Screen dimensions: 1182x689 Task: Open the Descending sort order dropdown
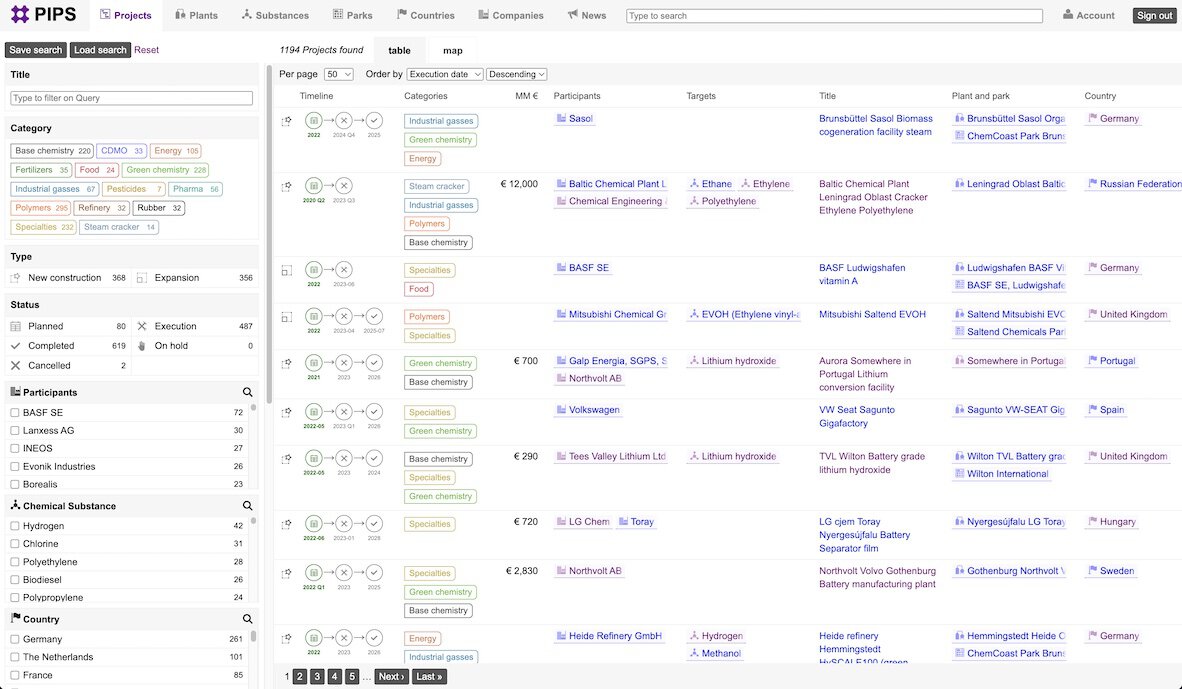(516, 74)
